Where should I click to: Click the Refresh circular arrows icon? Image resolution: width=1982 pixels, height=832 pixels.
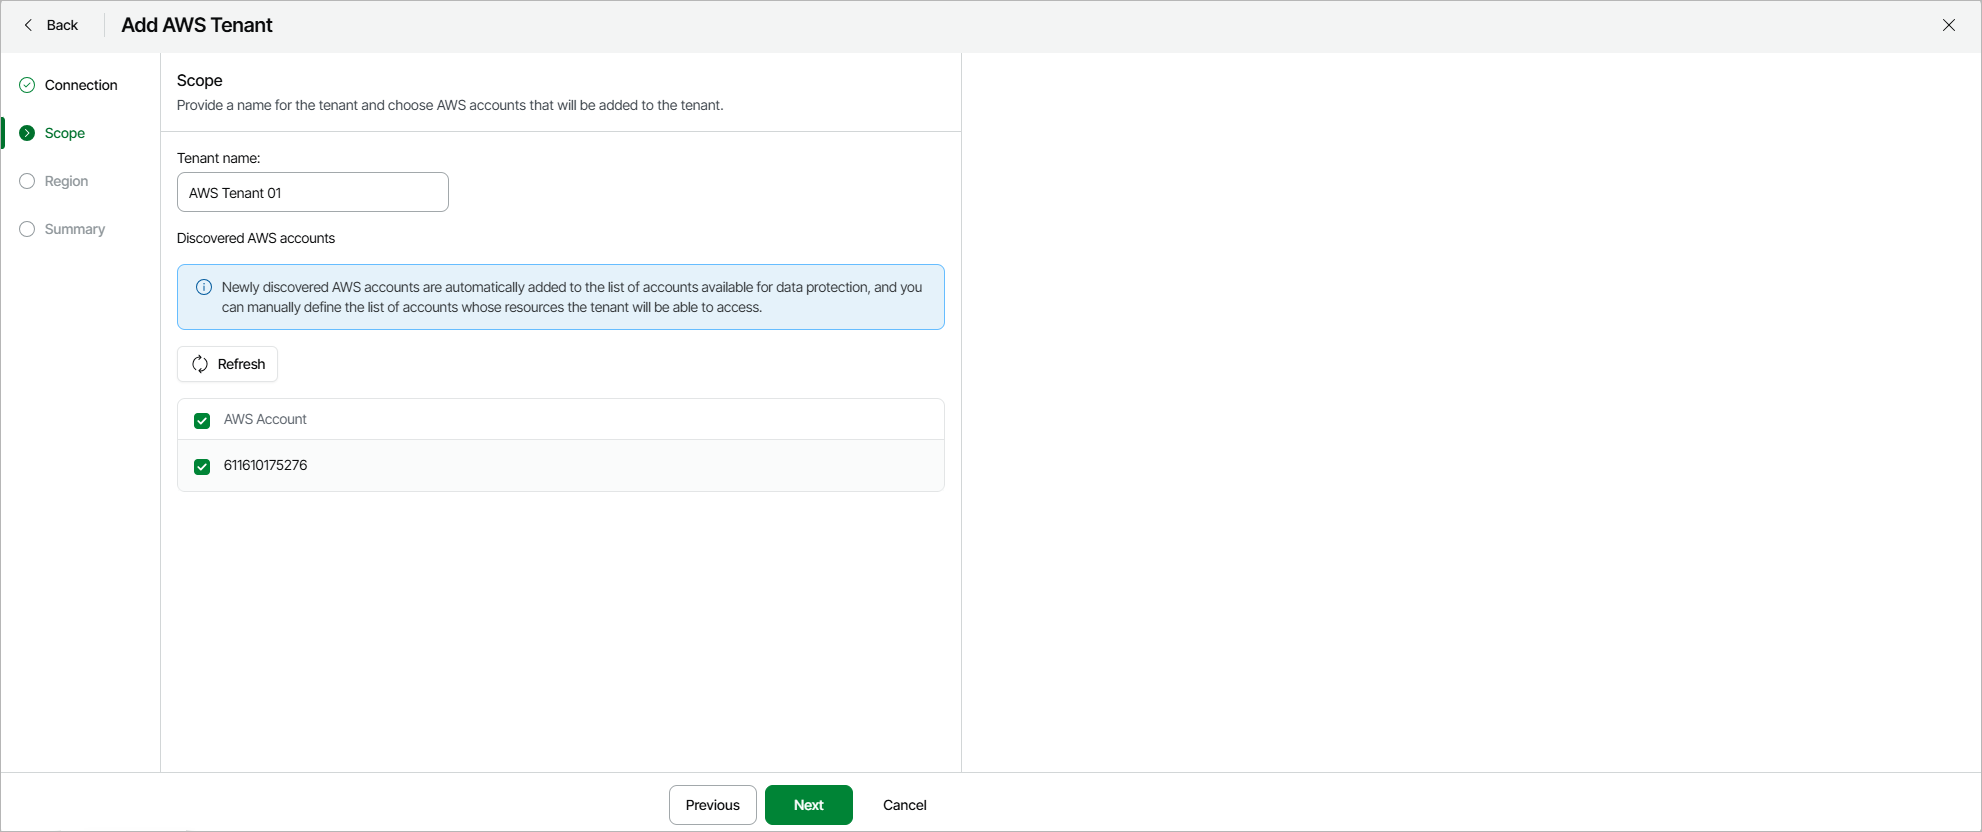(x=200, y=364)
